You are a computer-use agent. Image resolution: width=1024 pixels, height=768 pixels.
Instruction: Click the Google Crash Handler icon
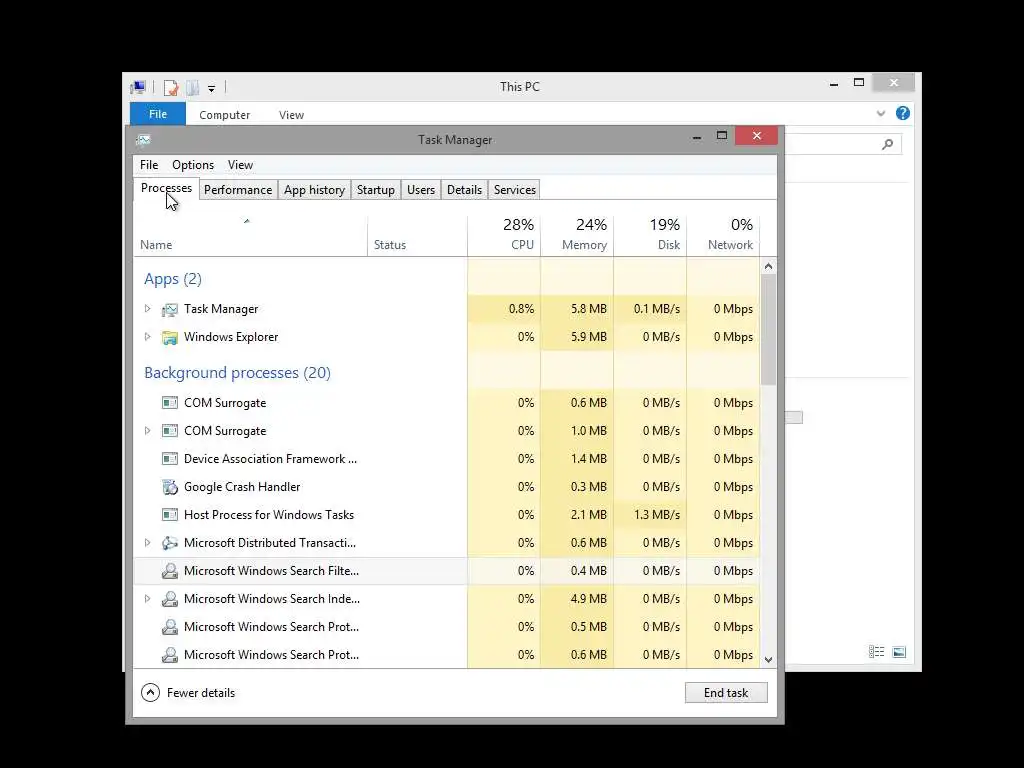[x=170, y=487]
